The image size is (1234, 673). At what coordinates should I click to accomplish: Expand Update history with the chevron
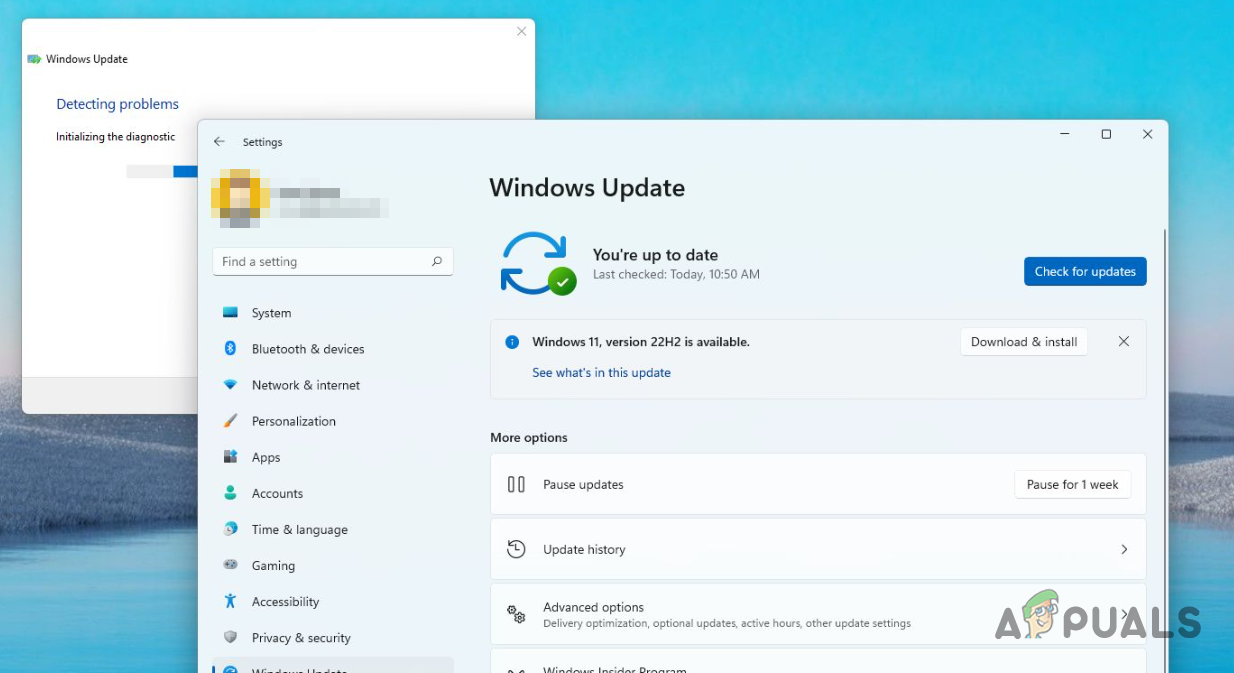[1124, 549]
